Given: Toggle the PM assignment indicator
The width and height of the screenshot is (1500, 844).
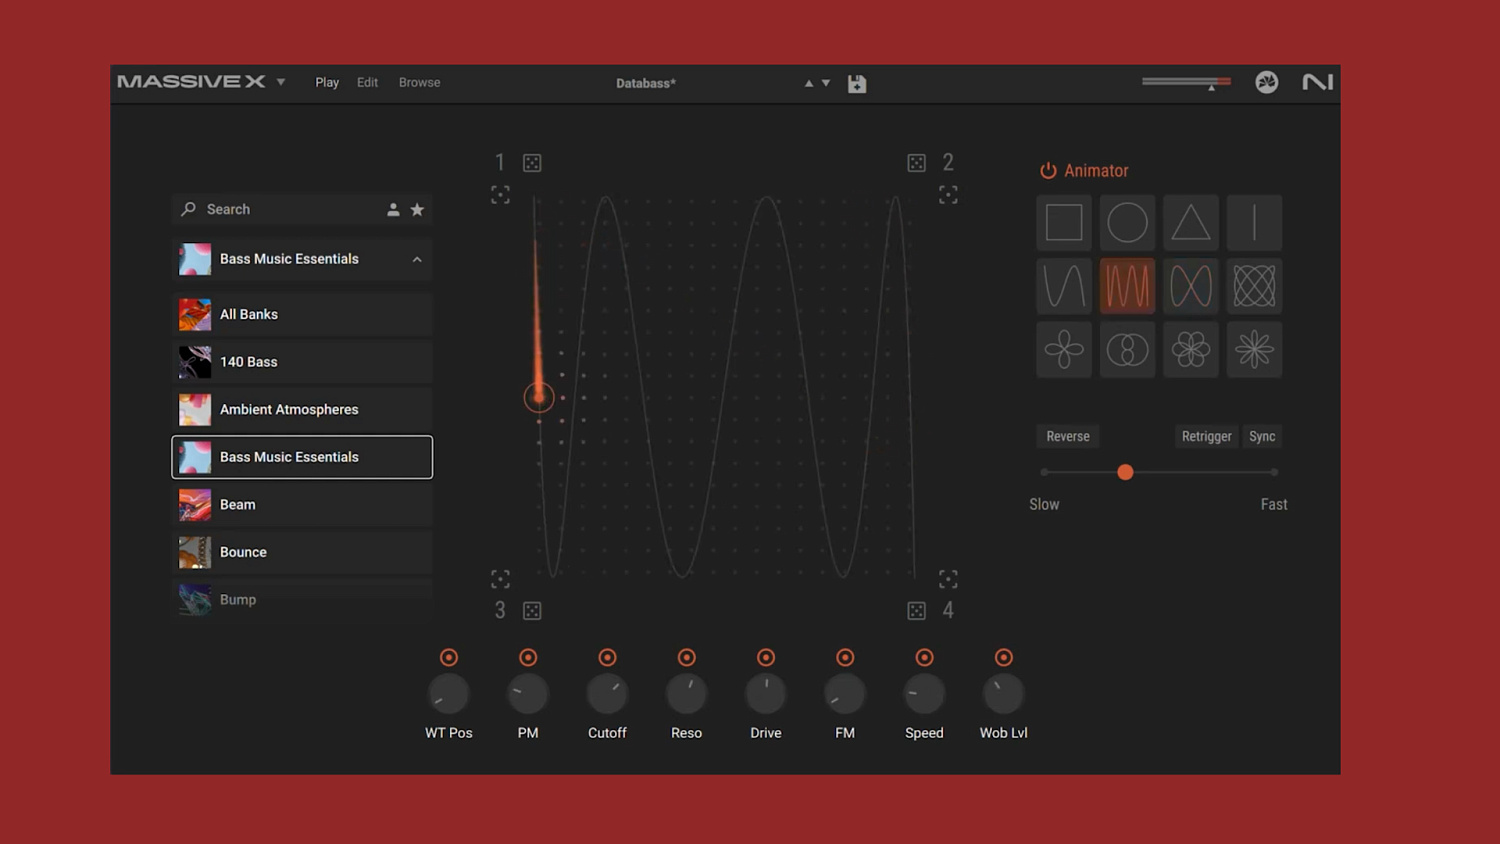Looking at the screenshot, I should pos(528,658).
